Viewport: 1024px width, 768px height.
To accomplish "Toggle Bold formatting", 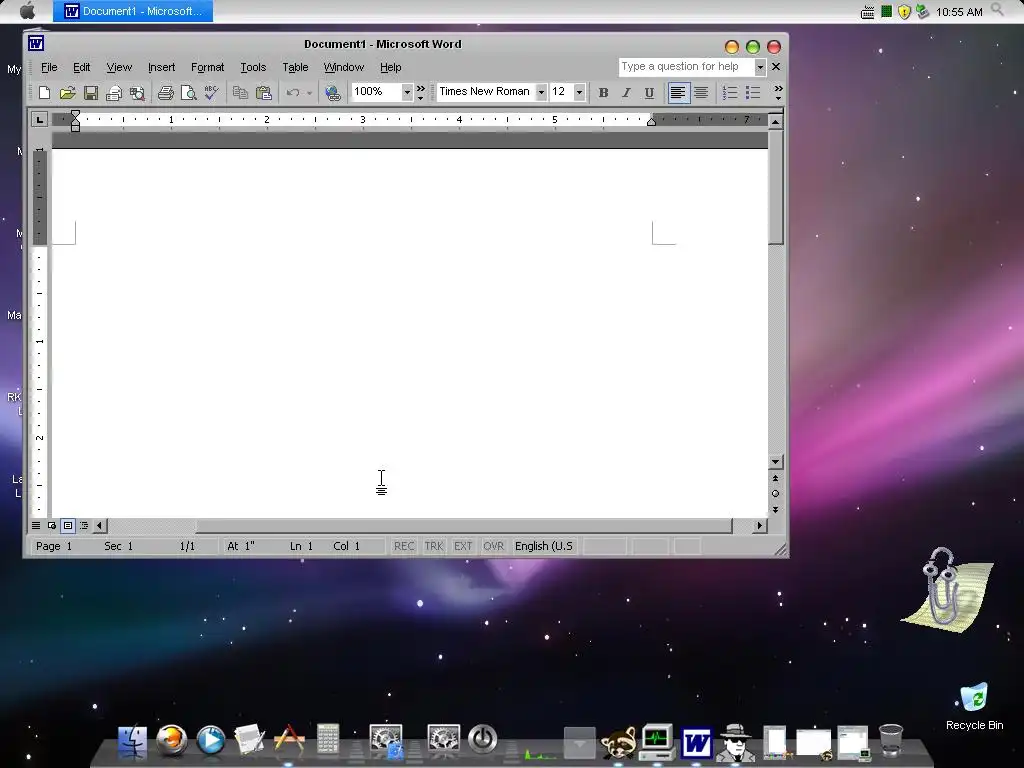I will click(603, 93).
